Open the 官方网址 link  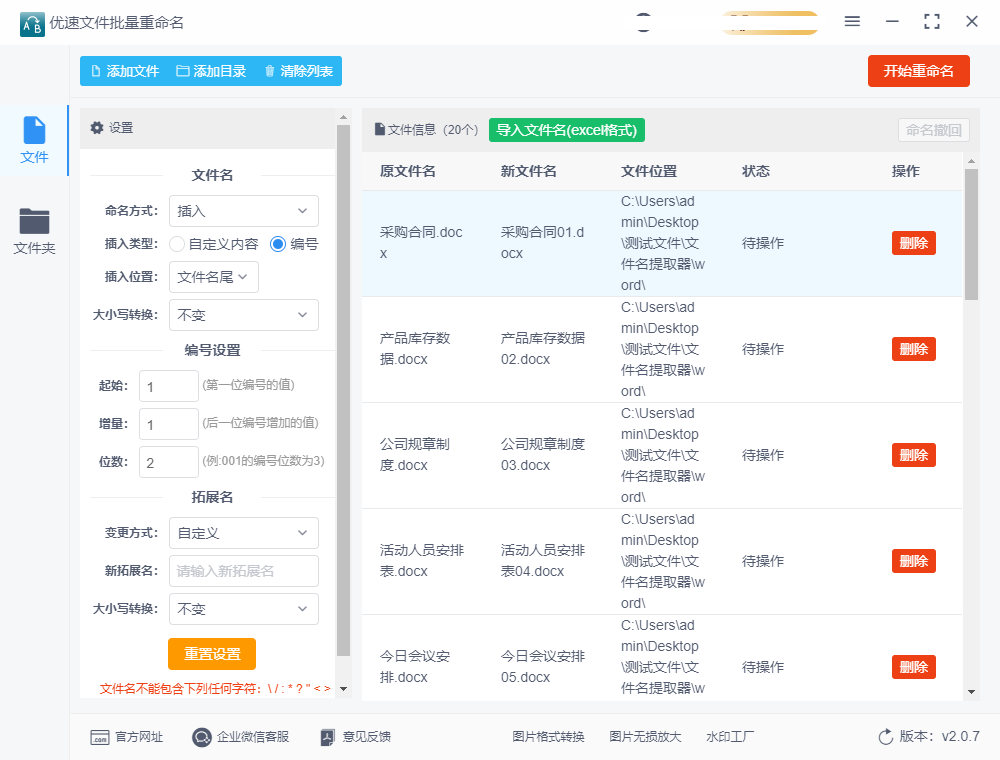(127, 737)
